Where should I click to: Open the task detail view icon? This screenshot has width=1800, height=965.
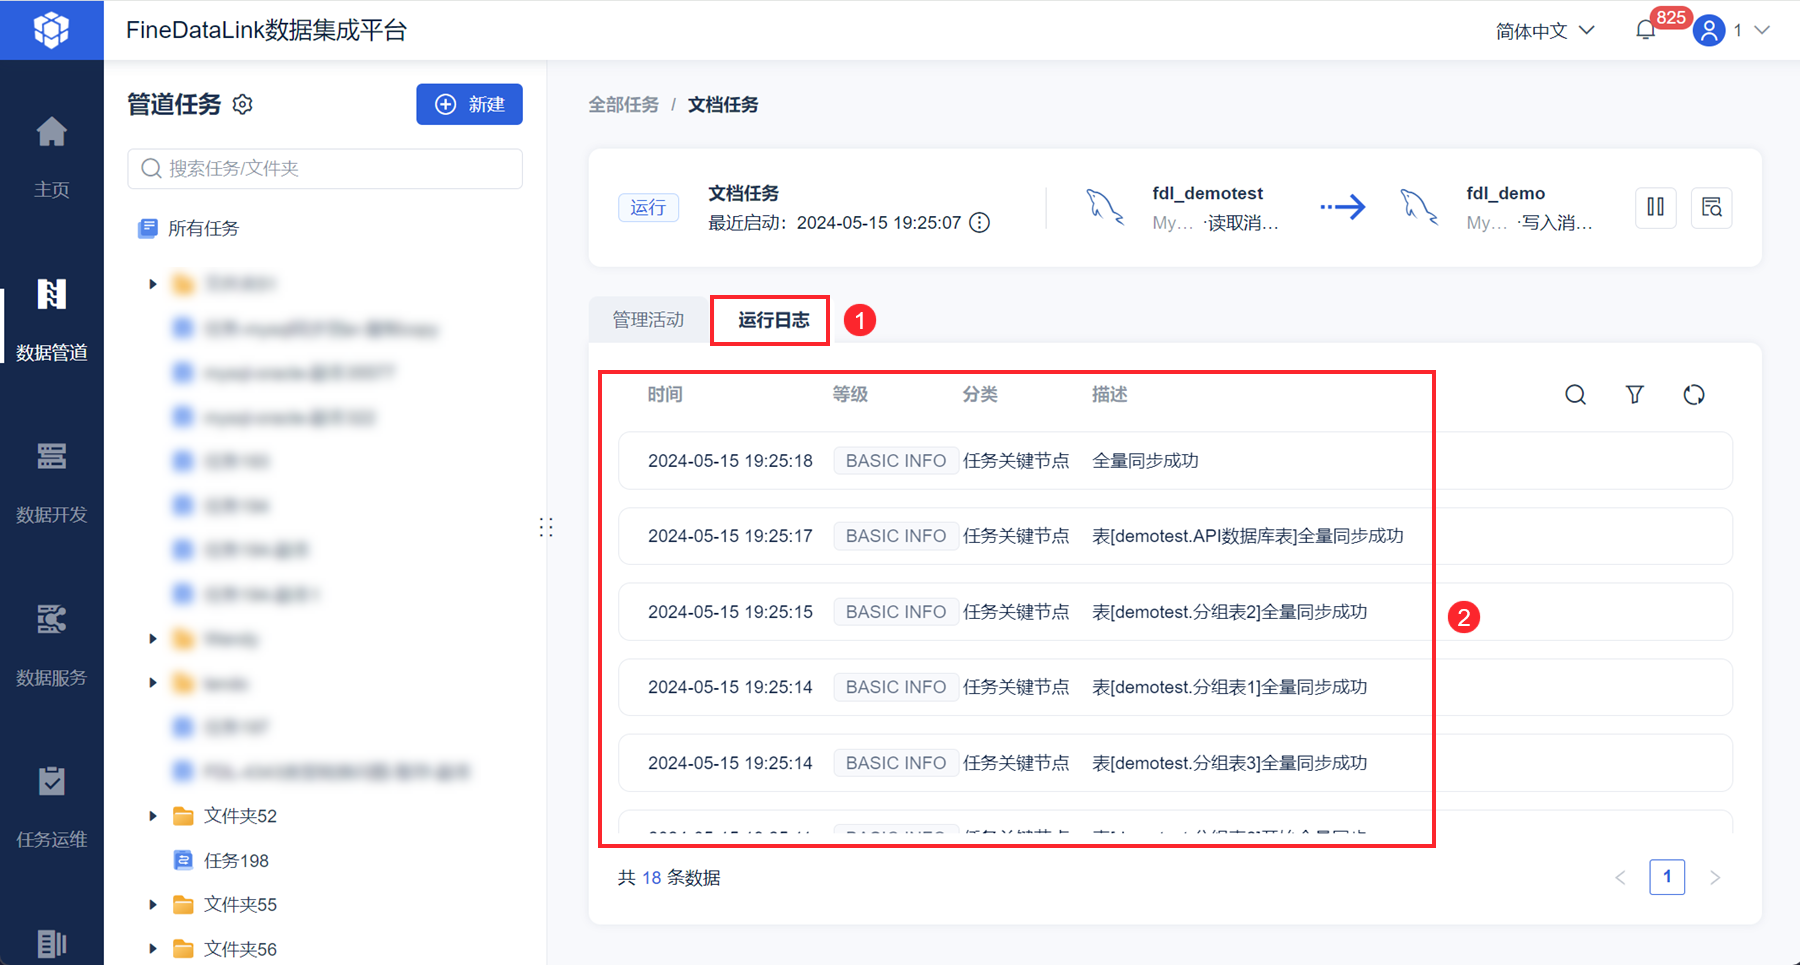[1712, 207]
